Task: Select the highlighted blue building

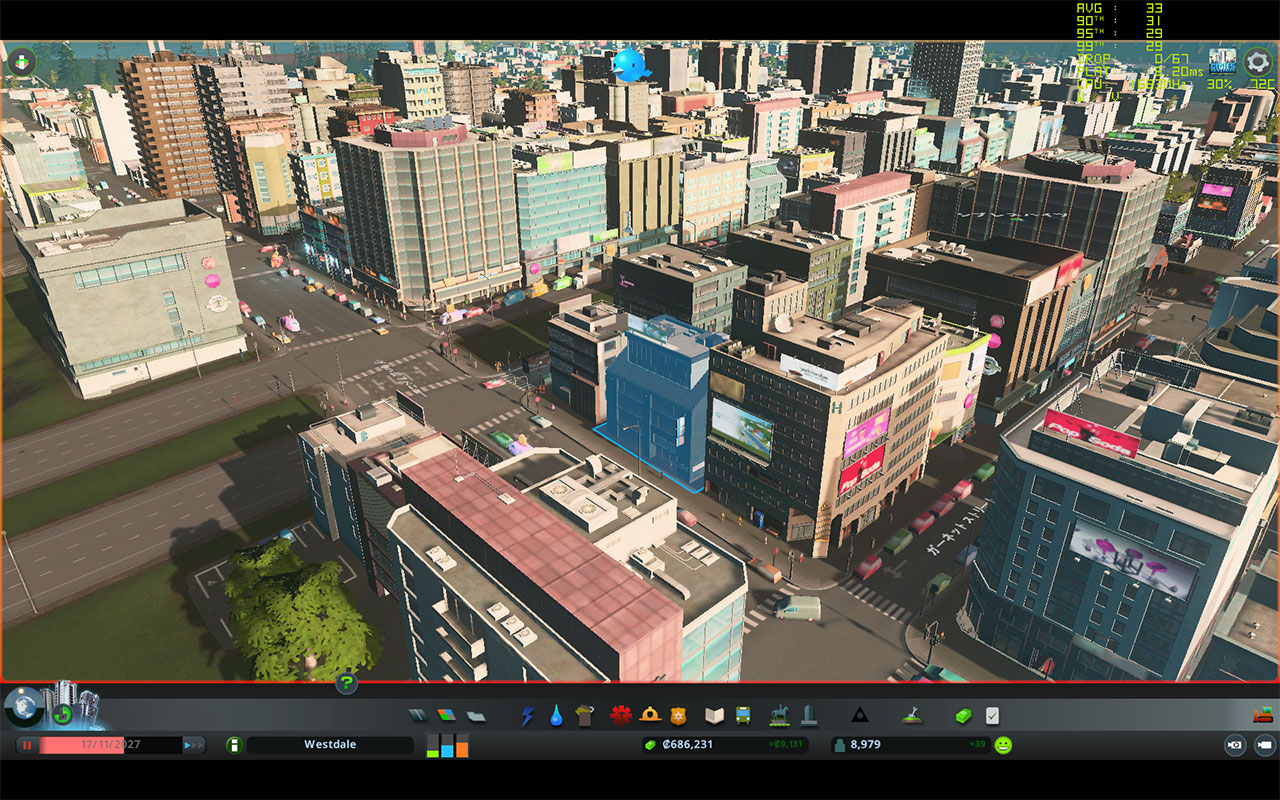Action: click(x=655, y=405)
